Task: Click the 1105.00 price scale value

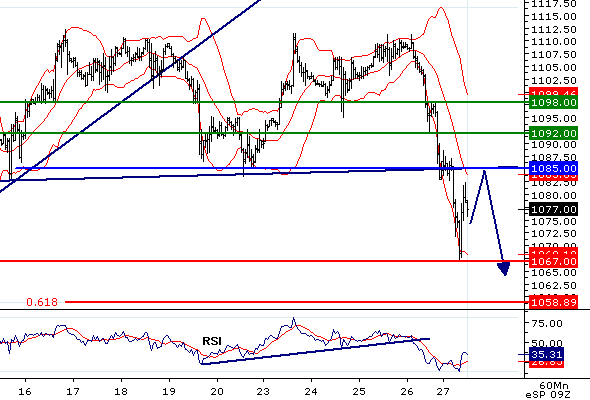Action: [x=553, y=68]
